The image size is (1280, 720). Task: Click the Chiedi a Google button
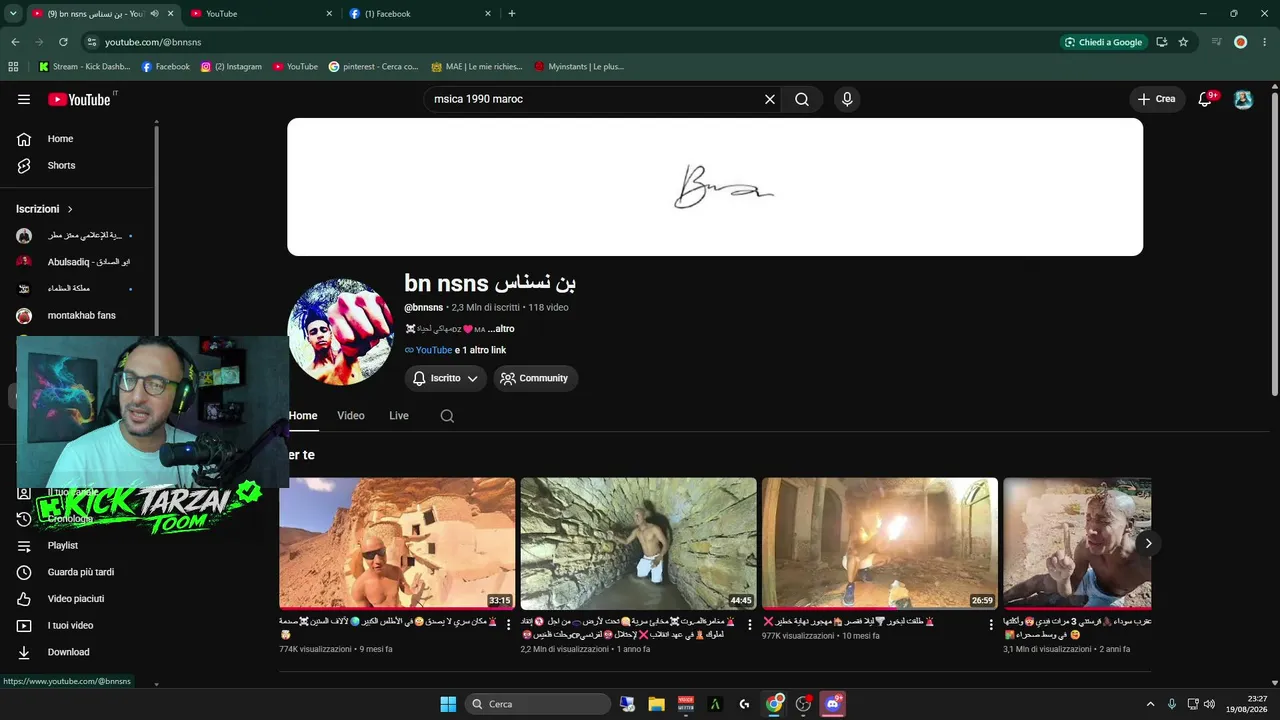[x=1103, y=42]
